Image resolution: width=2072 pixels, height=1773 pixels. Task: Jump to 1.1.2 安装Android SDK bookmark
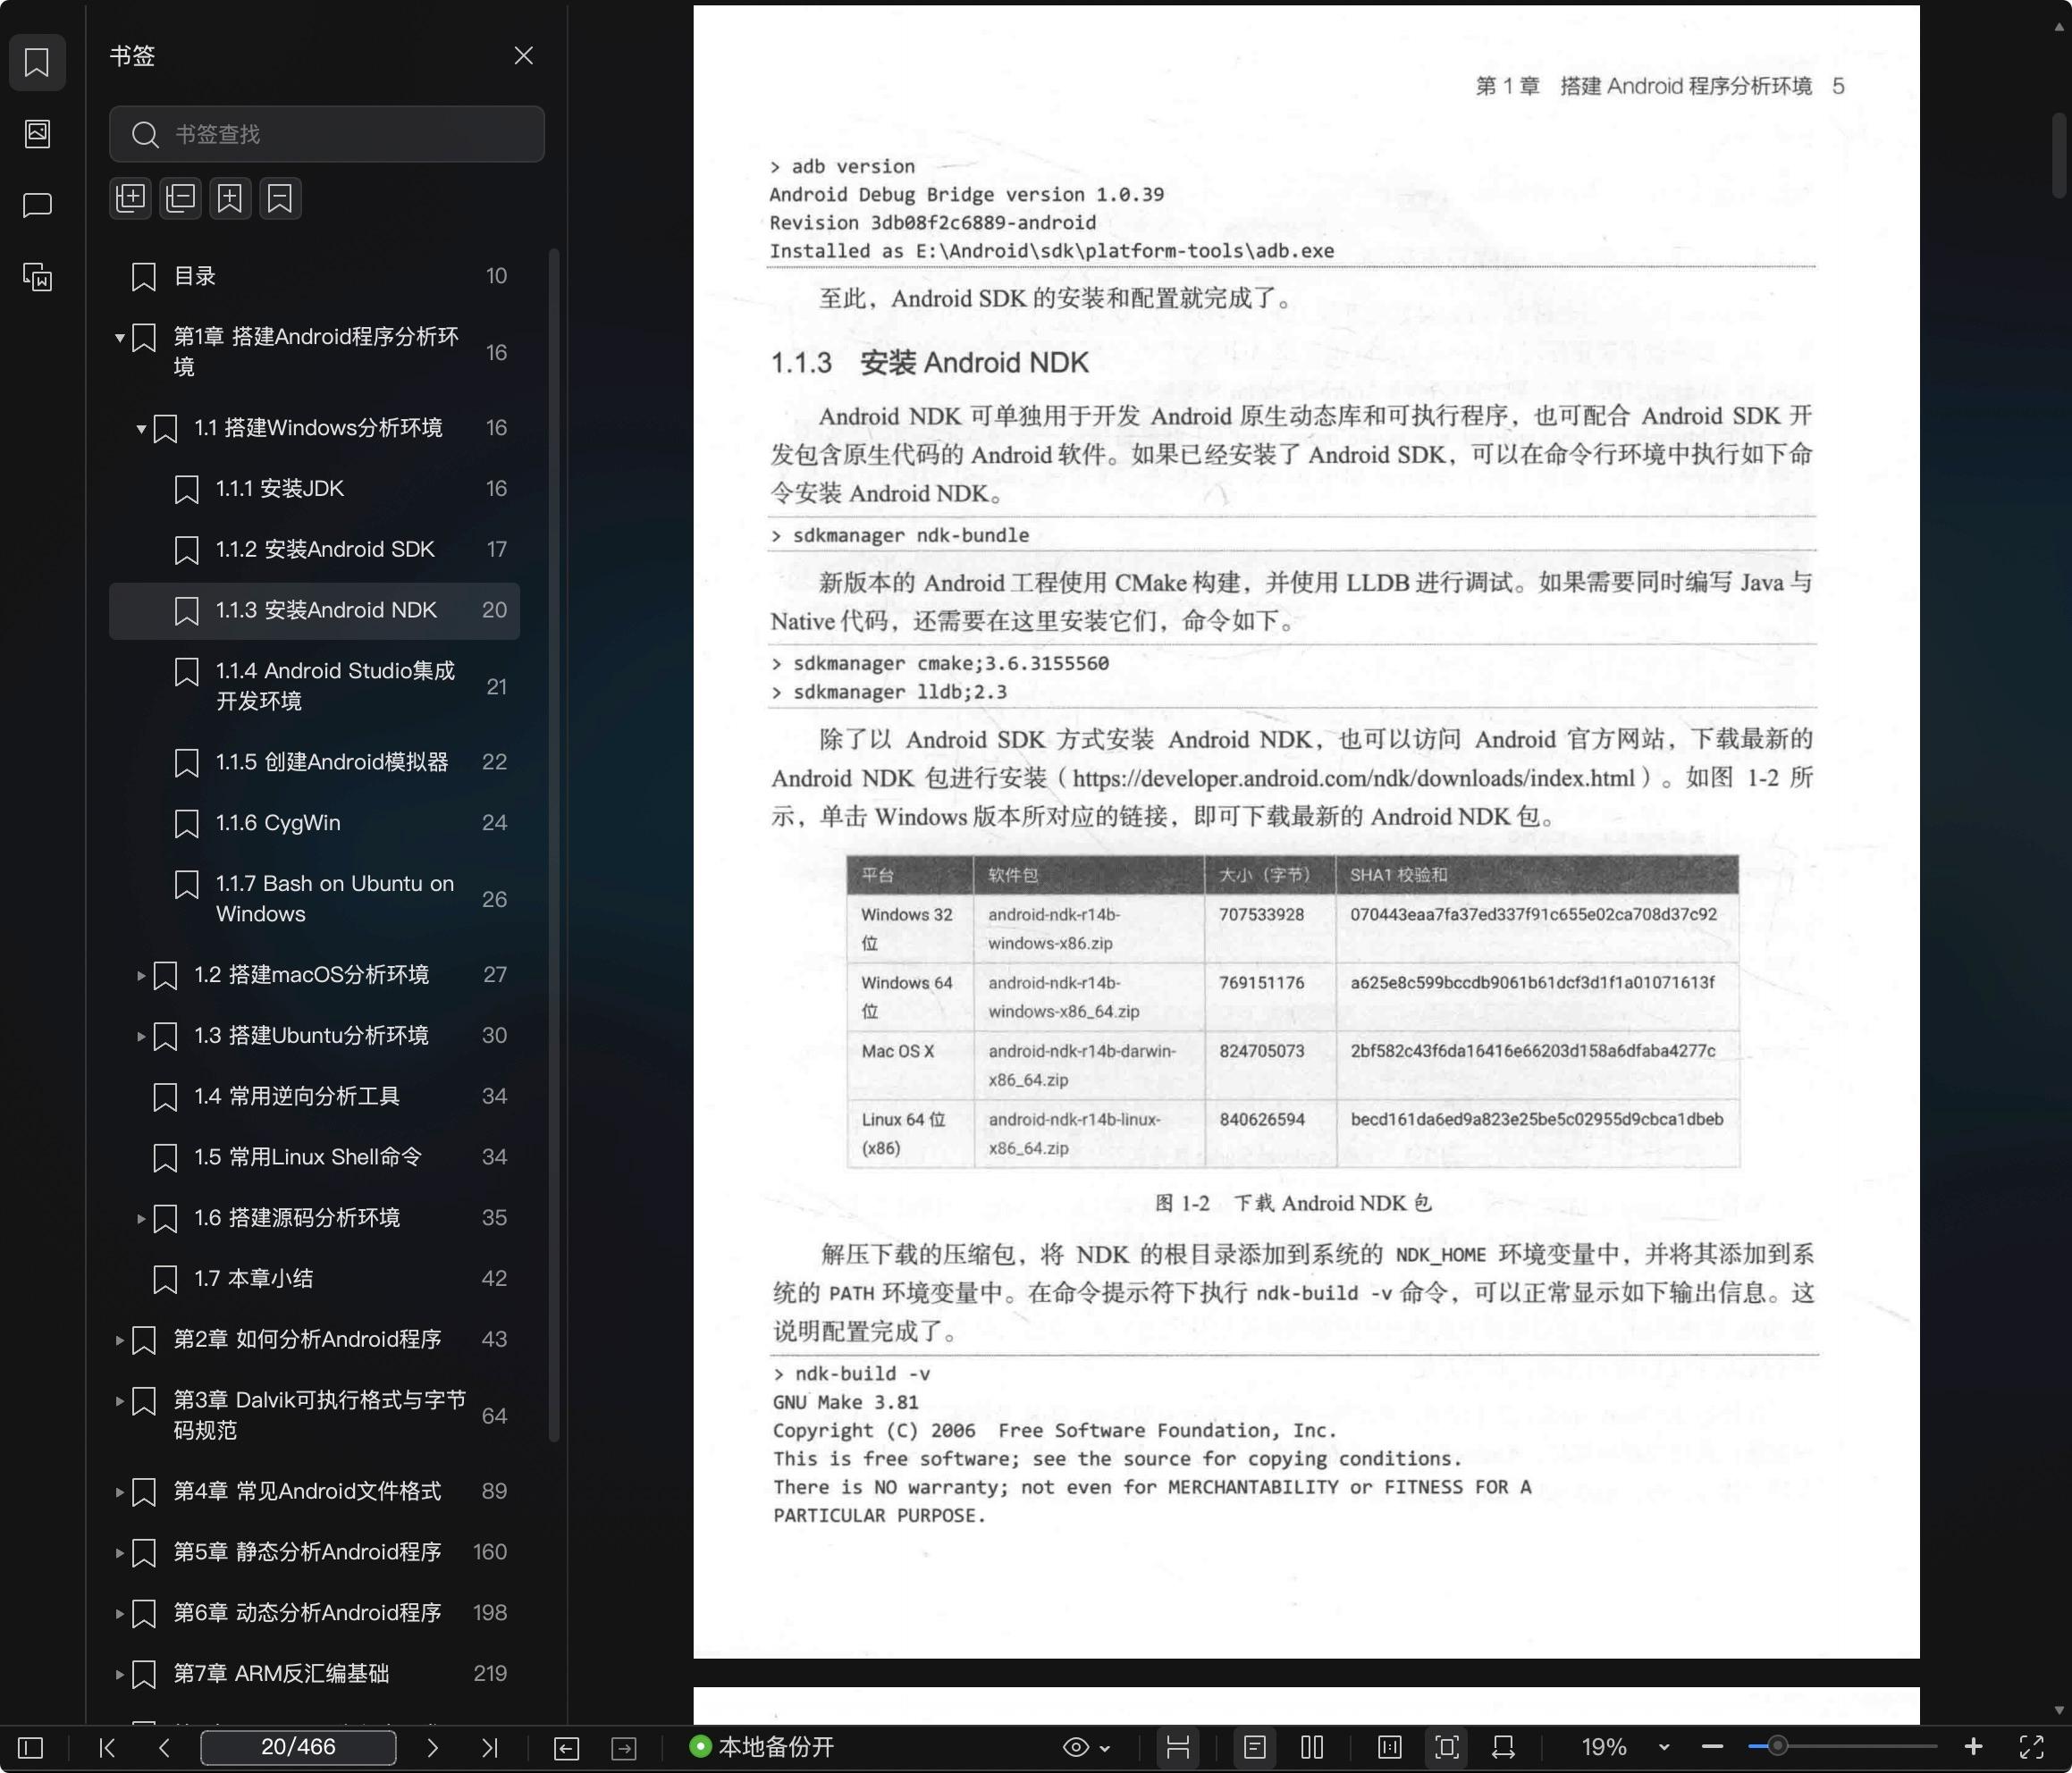pos(315,549)
